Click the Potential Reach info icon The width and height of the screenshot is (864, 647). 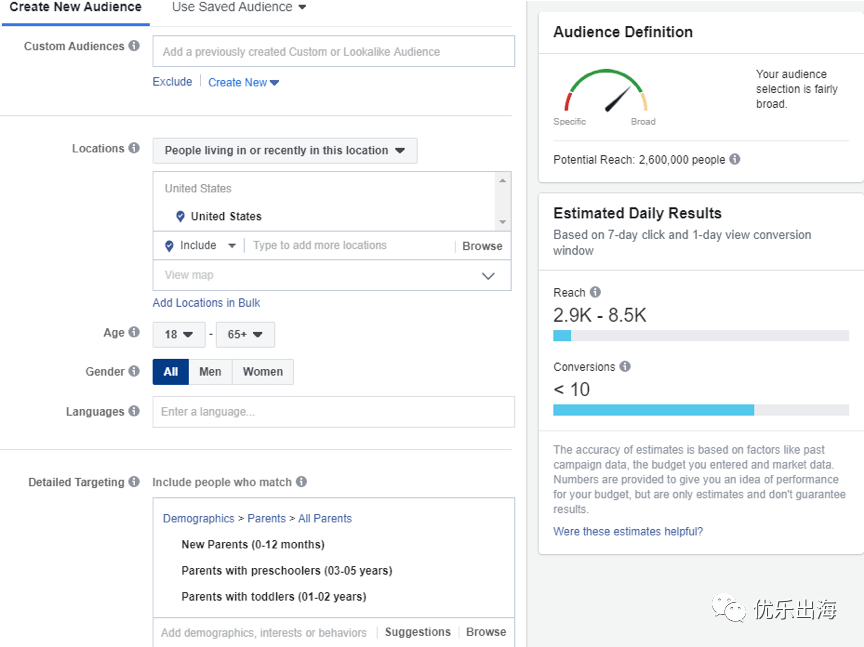pyautogui.click(x=735, y=160)
